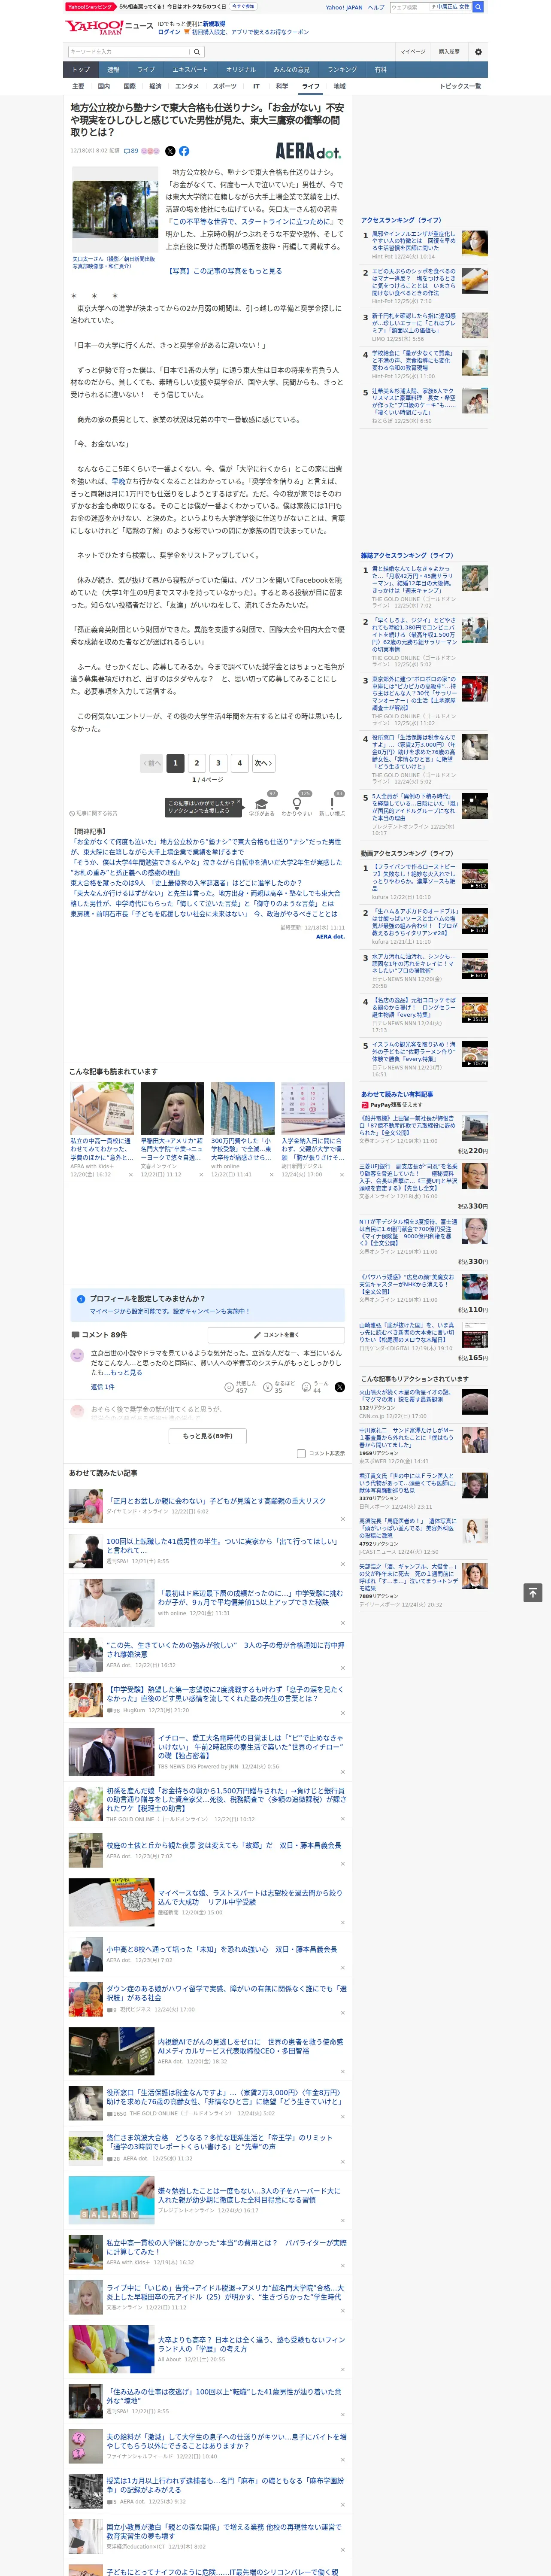This screenshot has width=551, height=2576.
Task: Open 返信 1件 replies on first comment
Action: click(x=103, y=1387)
